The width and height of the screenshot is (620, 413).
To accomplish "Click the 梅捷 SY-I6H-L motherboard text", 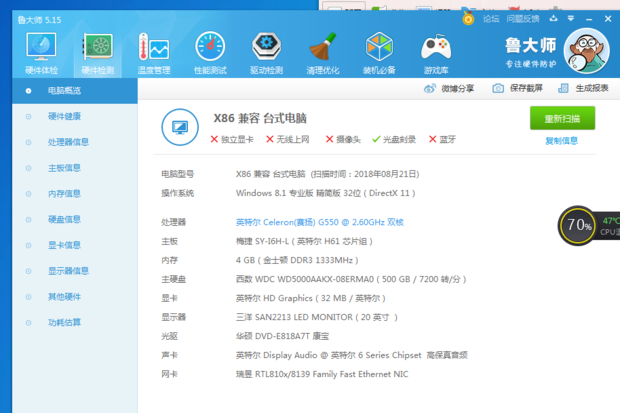I will pyautogui.click(x=304, y=241).
